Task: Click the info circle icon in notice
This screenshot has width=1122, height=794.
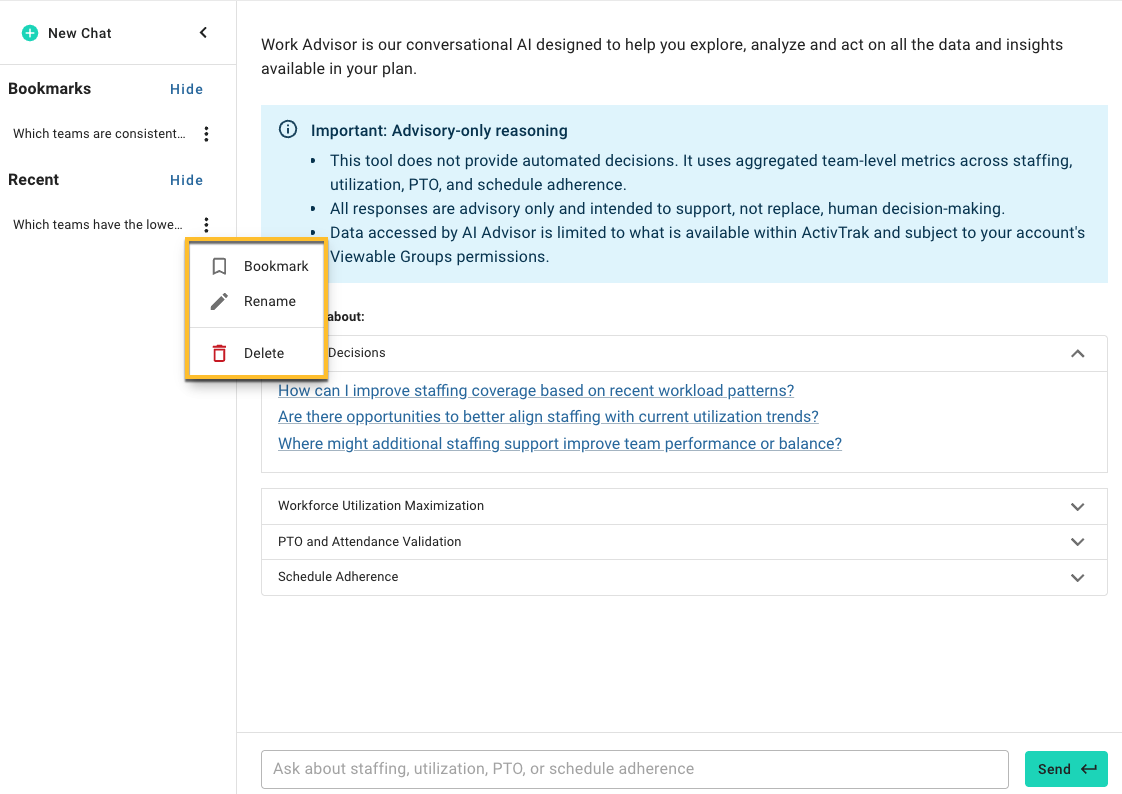Action: point(288,129)
